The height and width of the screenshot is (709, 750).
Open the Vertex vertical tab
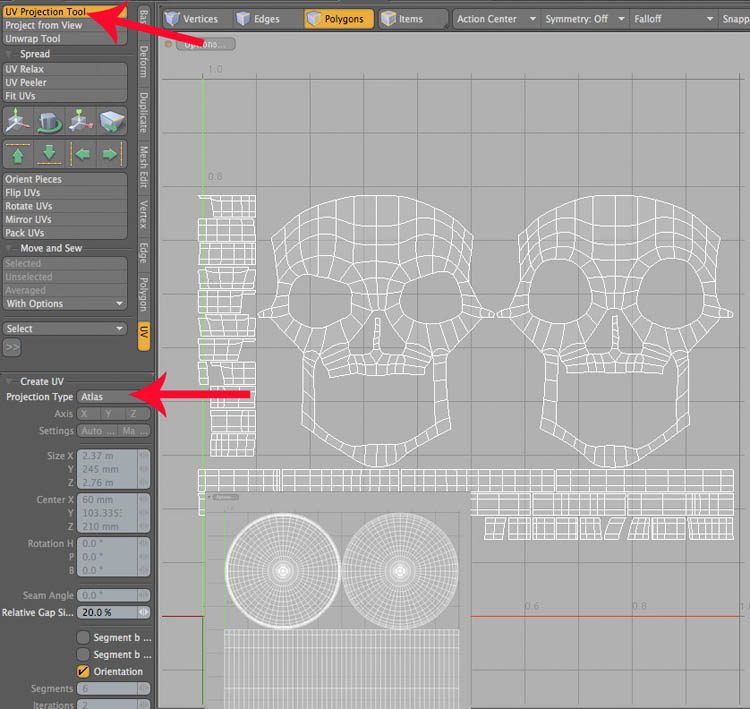[143, 214]
